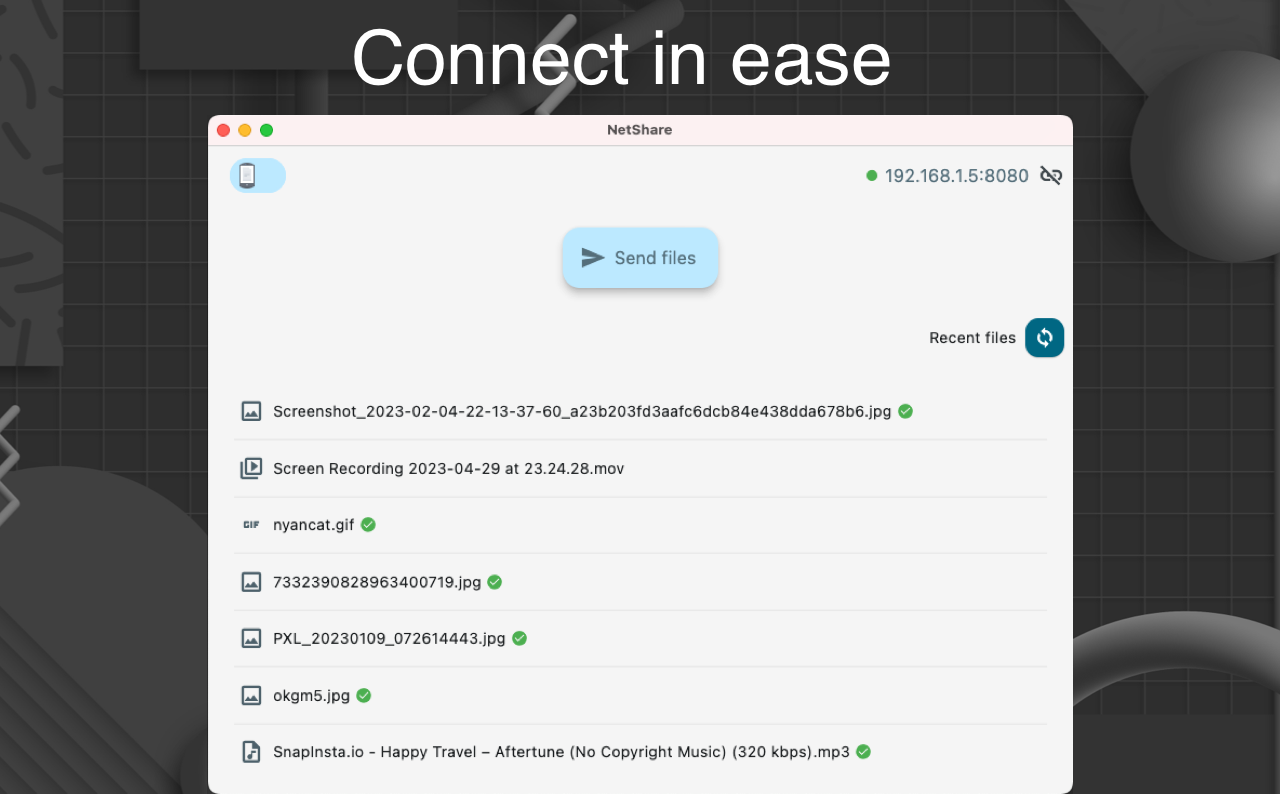
Task: Click the green connection status dot
Action: (x=872, y=176)
